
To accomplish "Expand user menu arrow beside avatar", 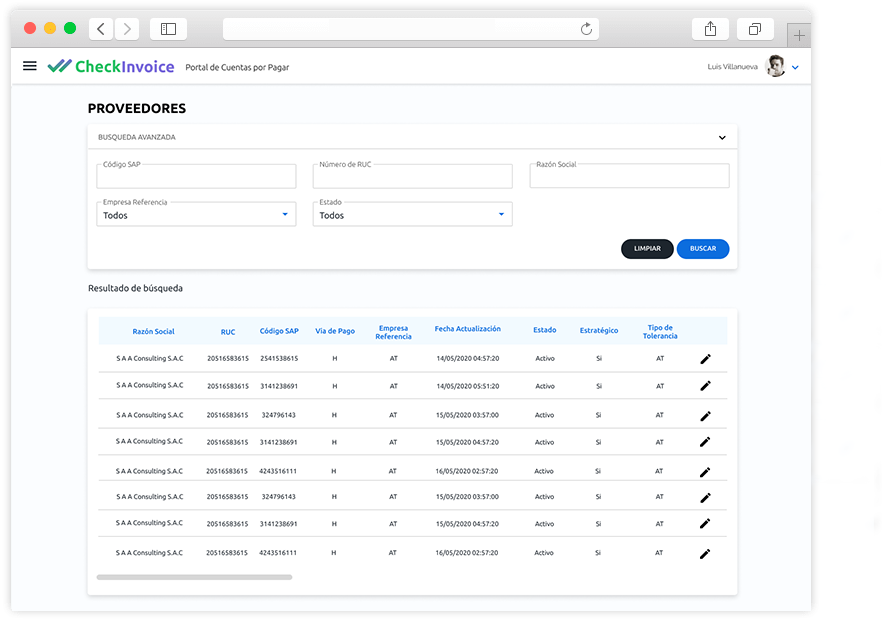I will 795,68.
